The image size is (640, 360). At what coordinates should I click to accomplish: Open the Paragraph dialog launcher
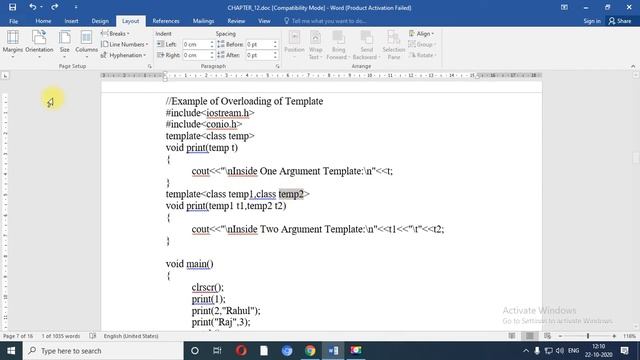(278, 66)
